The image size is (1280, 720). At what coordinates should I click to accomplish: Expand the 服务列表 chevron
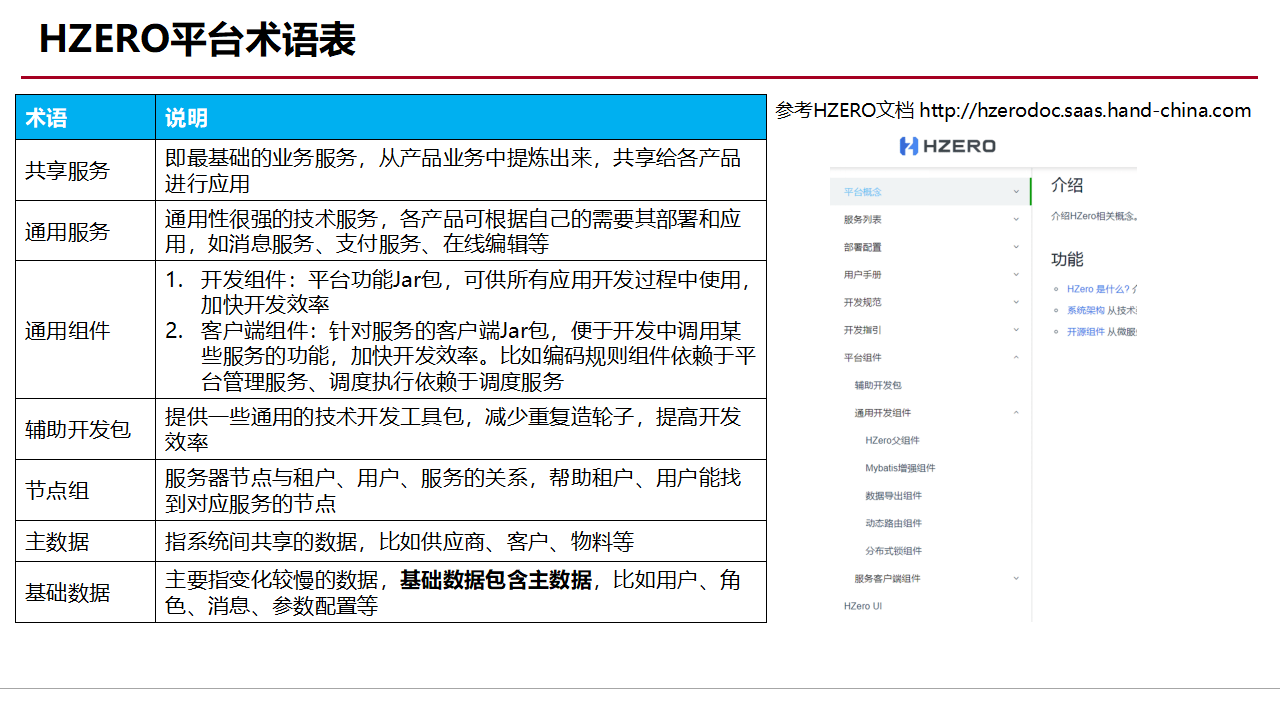[1016, 219]
